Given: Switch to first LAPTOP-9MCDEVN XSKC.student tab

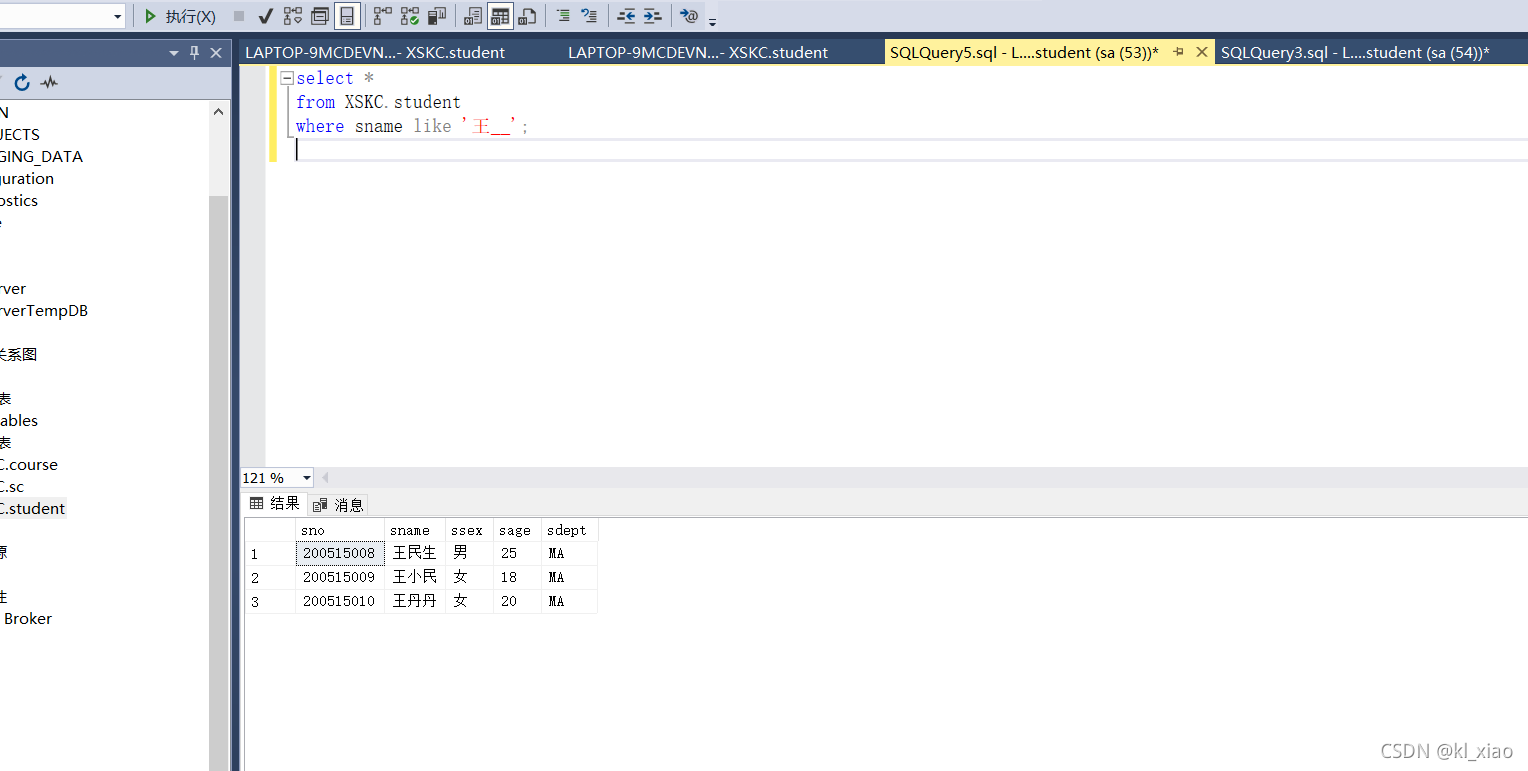Looking at the screenshot, I should pos(375,53).
